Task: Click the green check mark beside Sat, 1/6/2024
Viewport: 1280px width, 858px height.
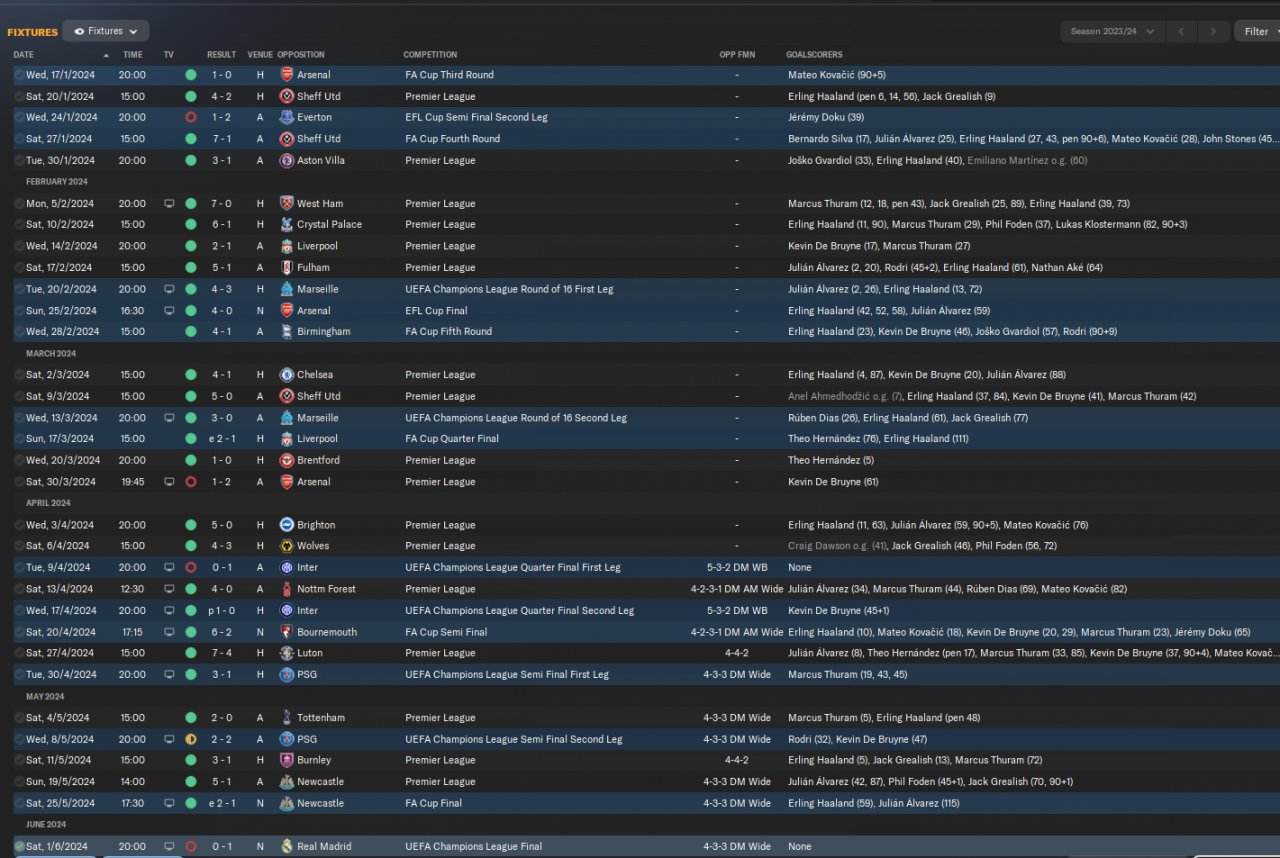Action: click(x=19, y=847)
